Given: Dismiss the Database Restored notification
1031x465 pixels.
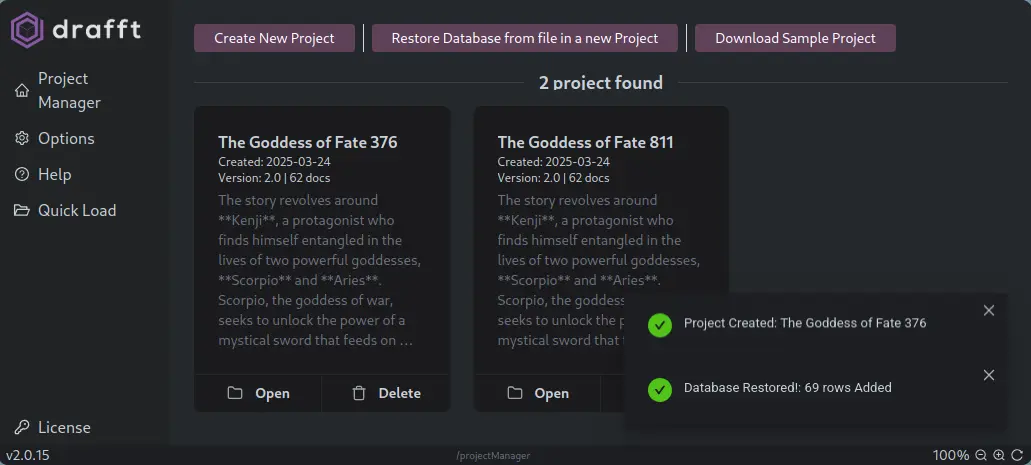Looking at the screenshot, I should click(x=988, y=375).
